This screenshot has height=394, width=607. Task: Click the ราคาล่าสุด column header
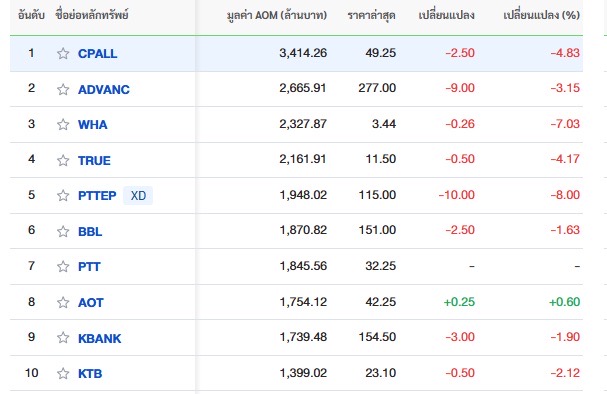(x=371, y=15)
